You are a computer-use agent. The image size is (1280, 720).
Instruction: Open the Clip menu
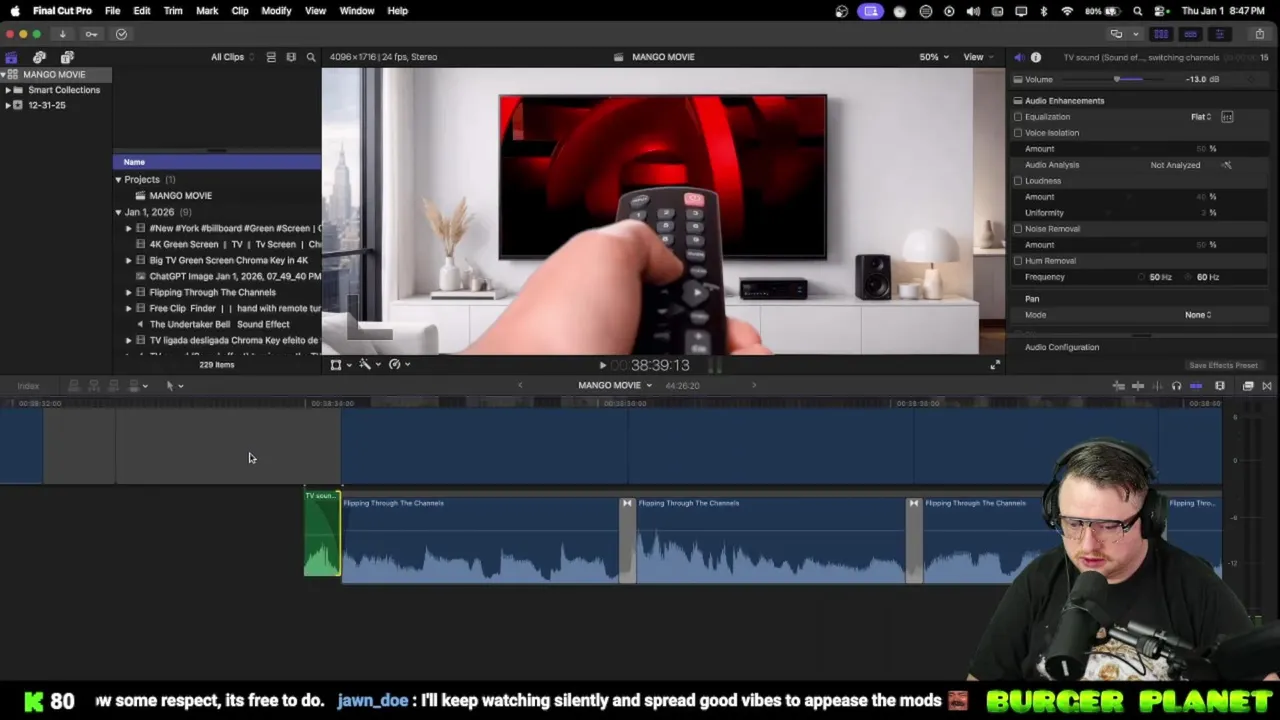tap(240, 11)
